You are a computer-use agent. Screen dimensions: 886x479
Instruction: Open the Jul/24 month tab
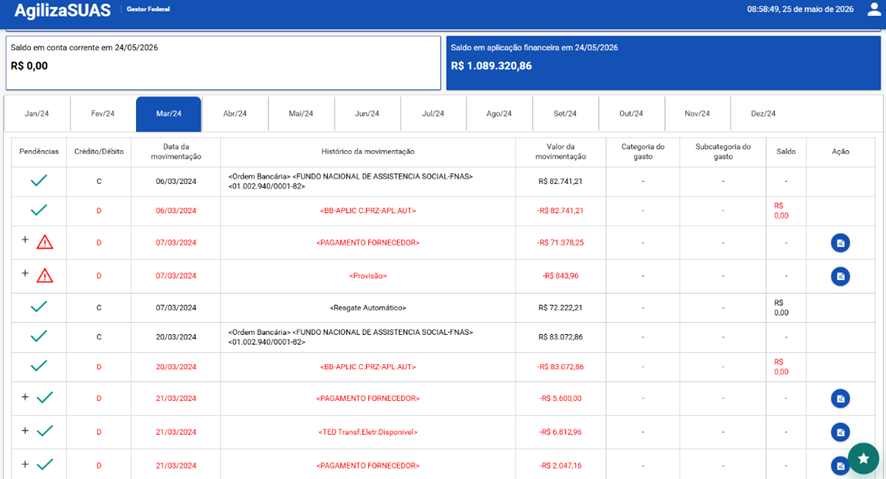pos(433,114)
